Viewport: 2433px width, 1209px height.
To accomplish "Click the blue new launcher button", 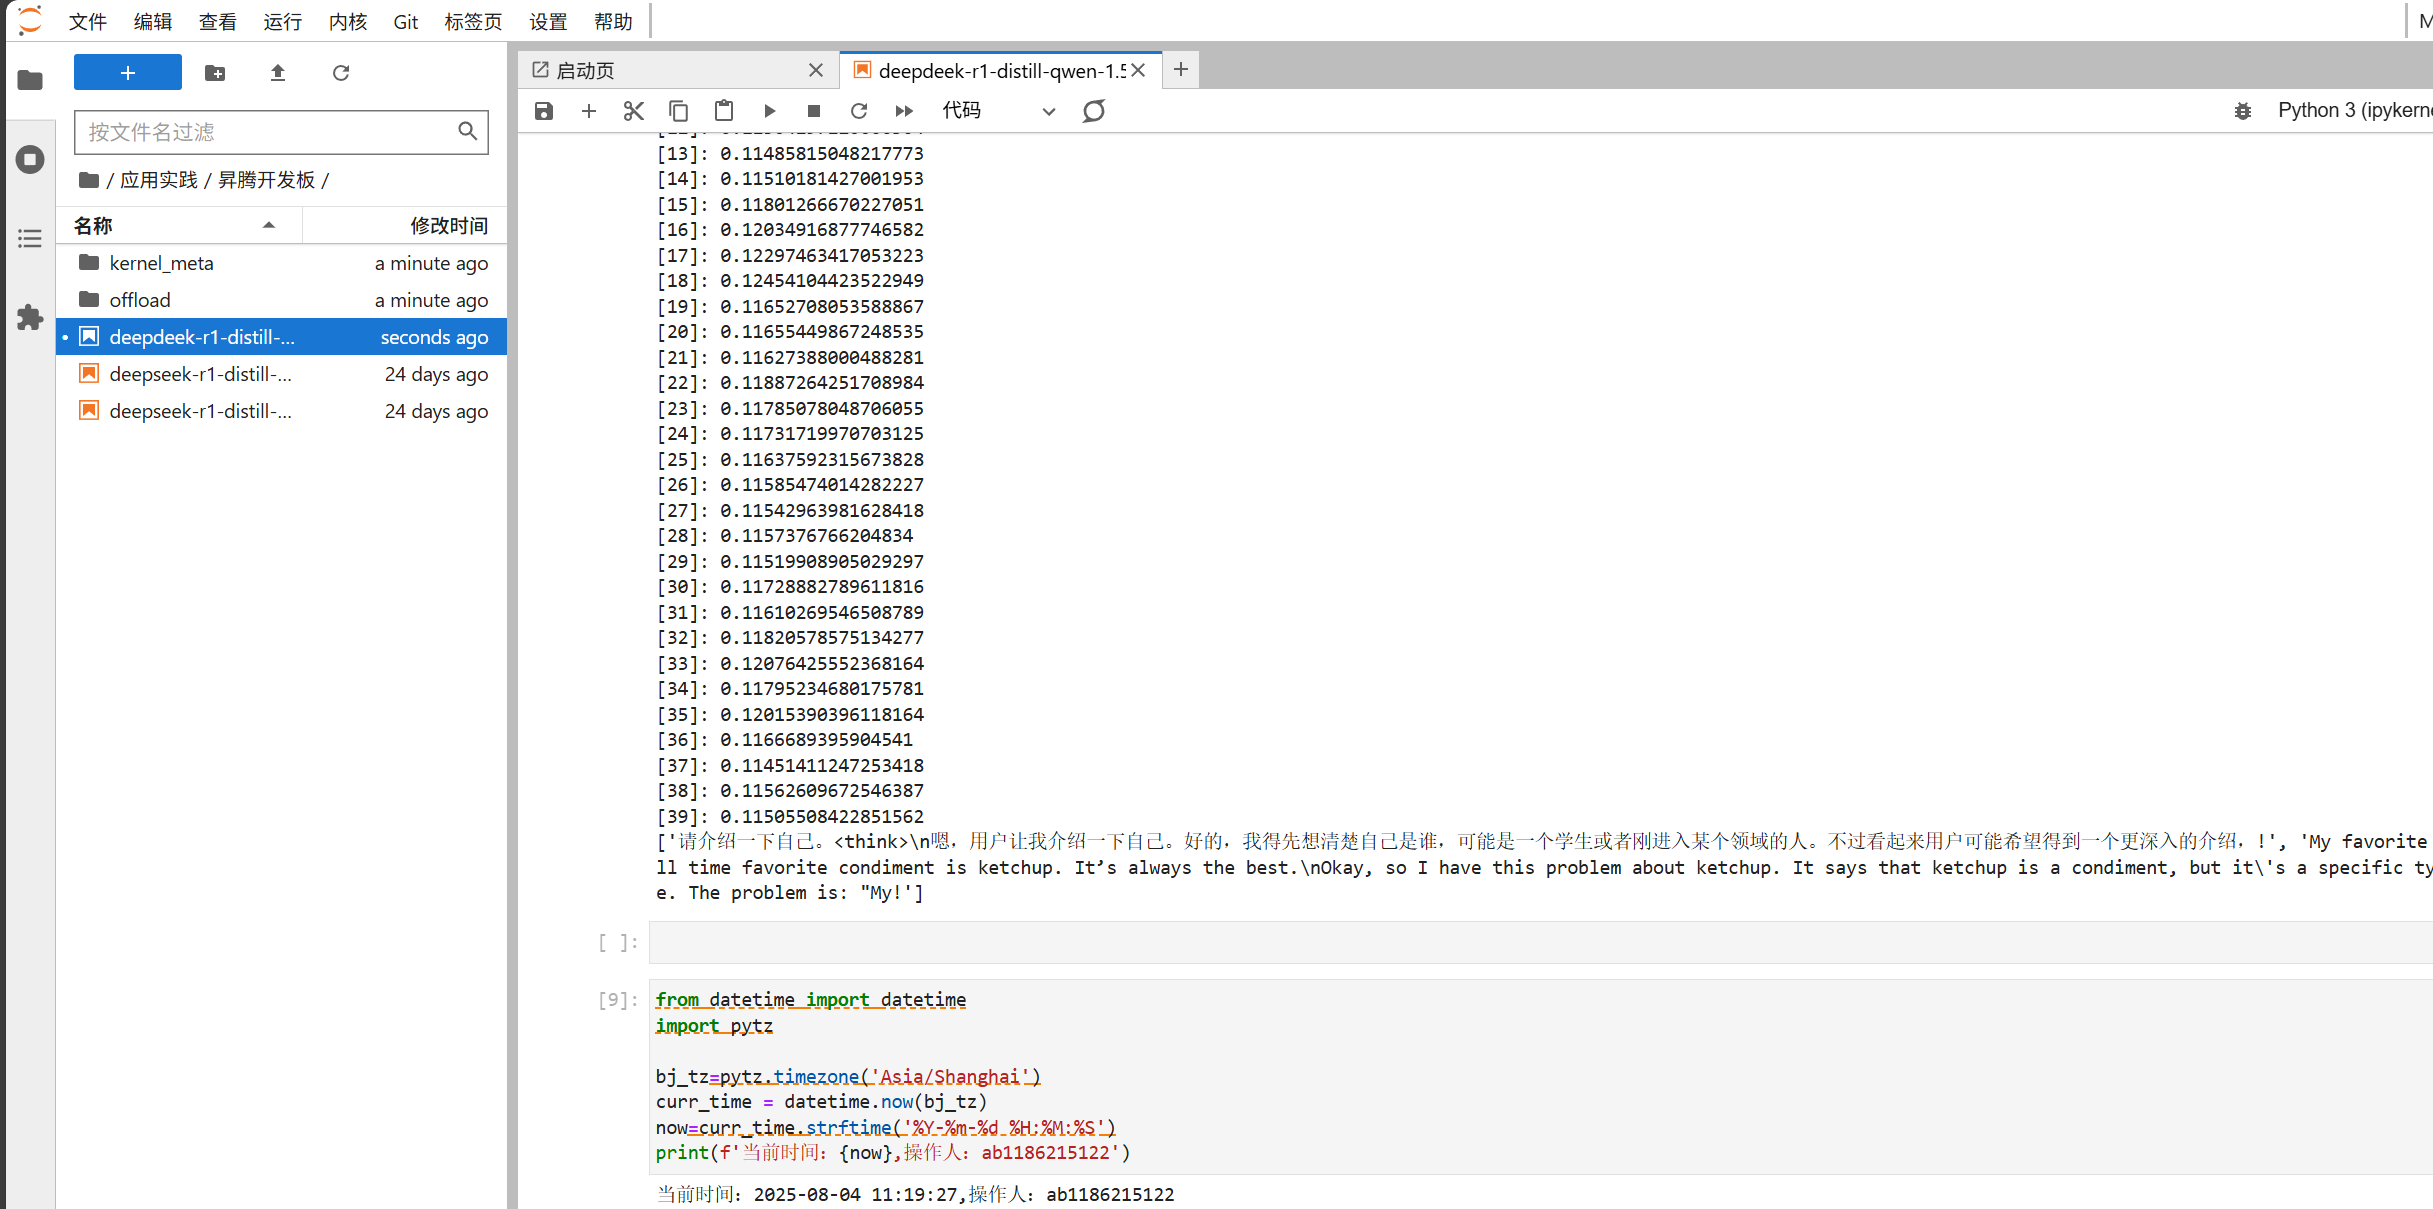I will tap(127, 73).
